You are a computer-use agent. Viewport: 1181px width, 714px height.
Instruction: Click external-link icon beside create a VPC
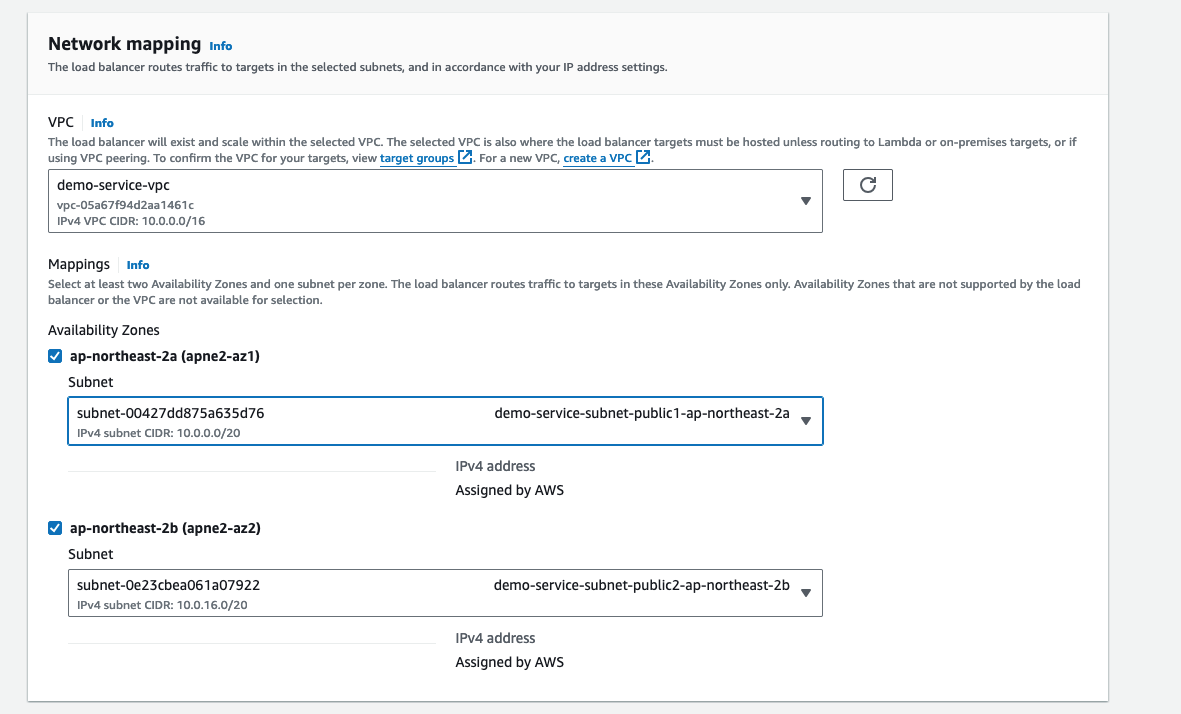(x=643, y=157)
